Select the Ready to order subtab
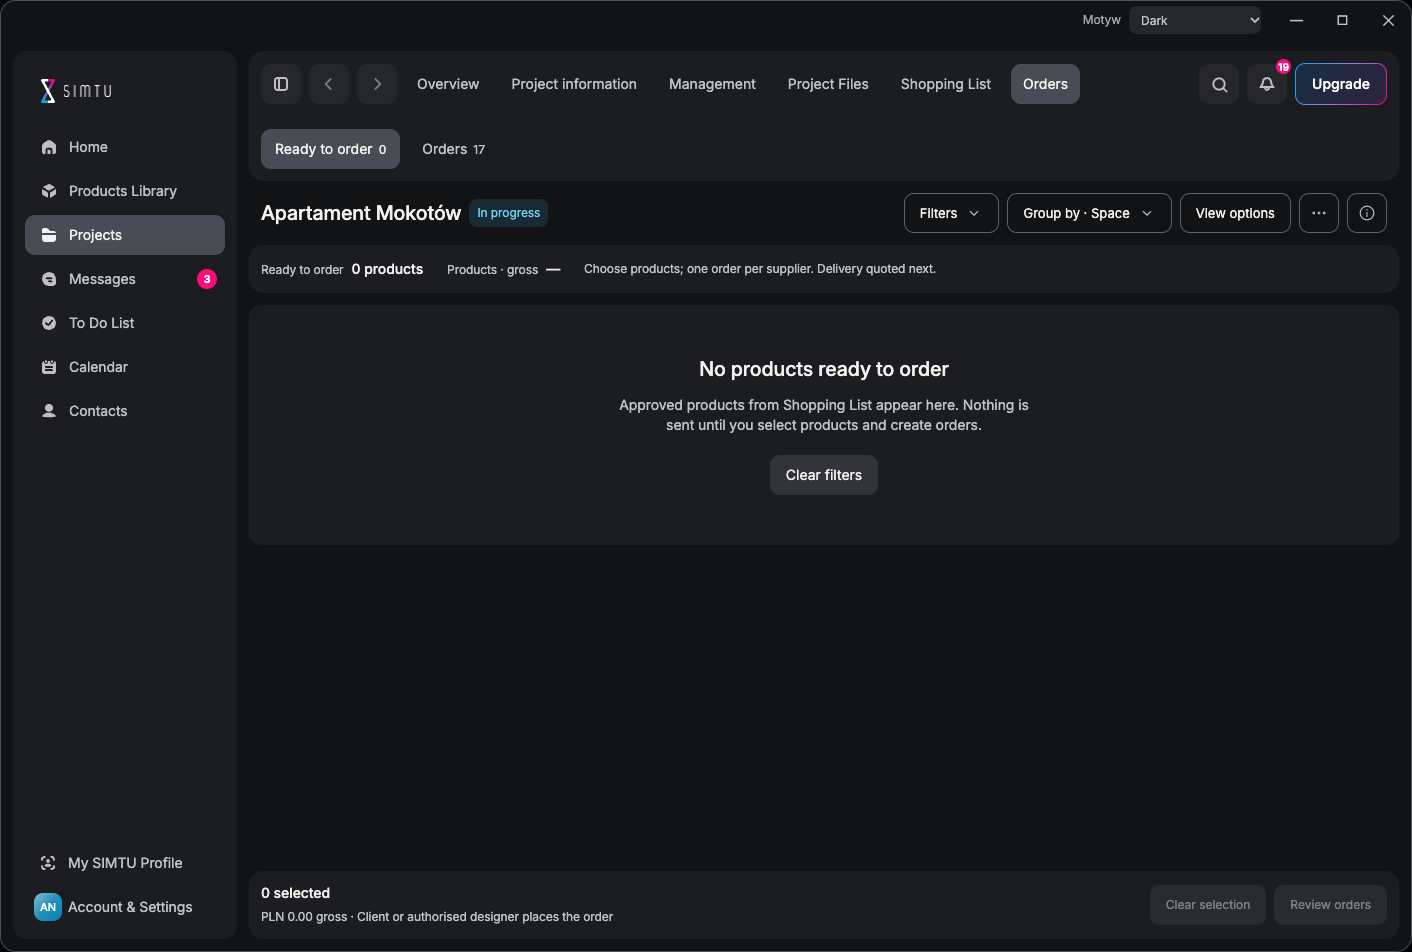The image size is (1412, 952). tap(330, 149)
